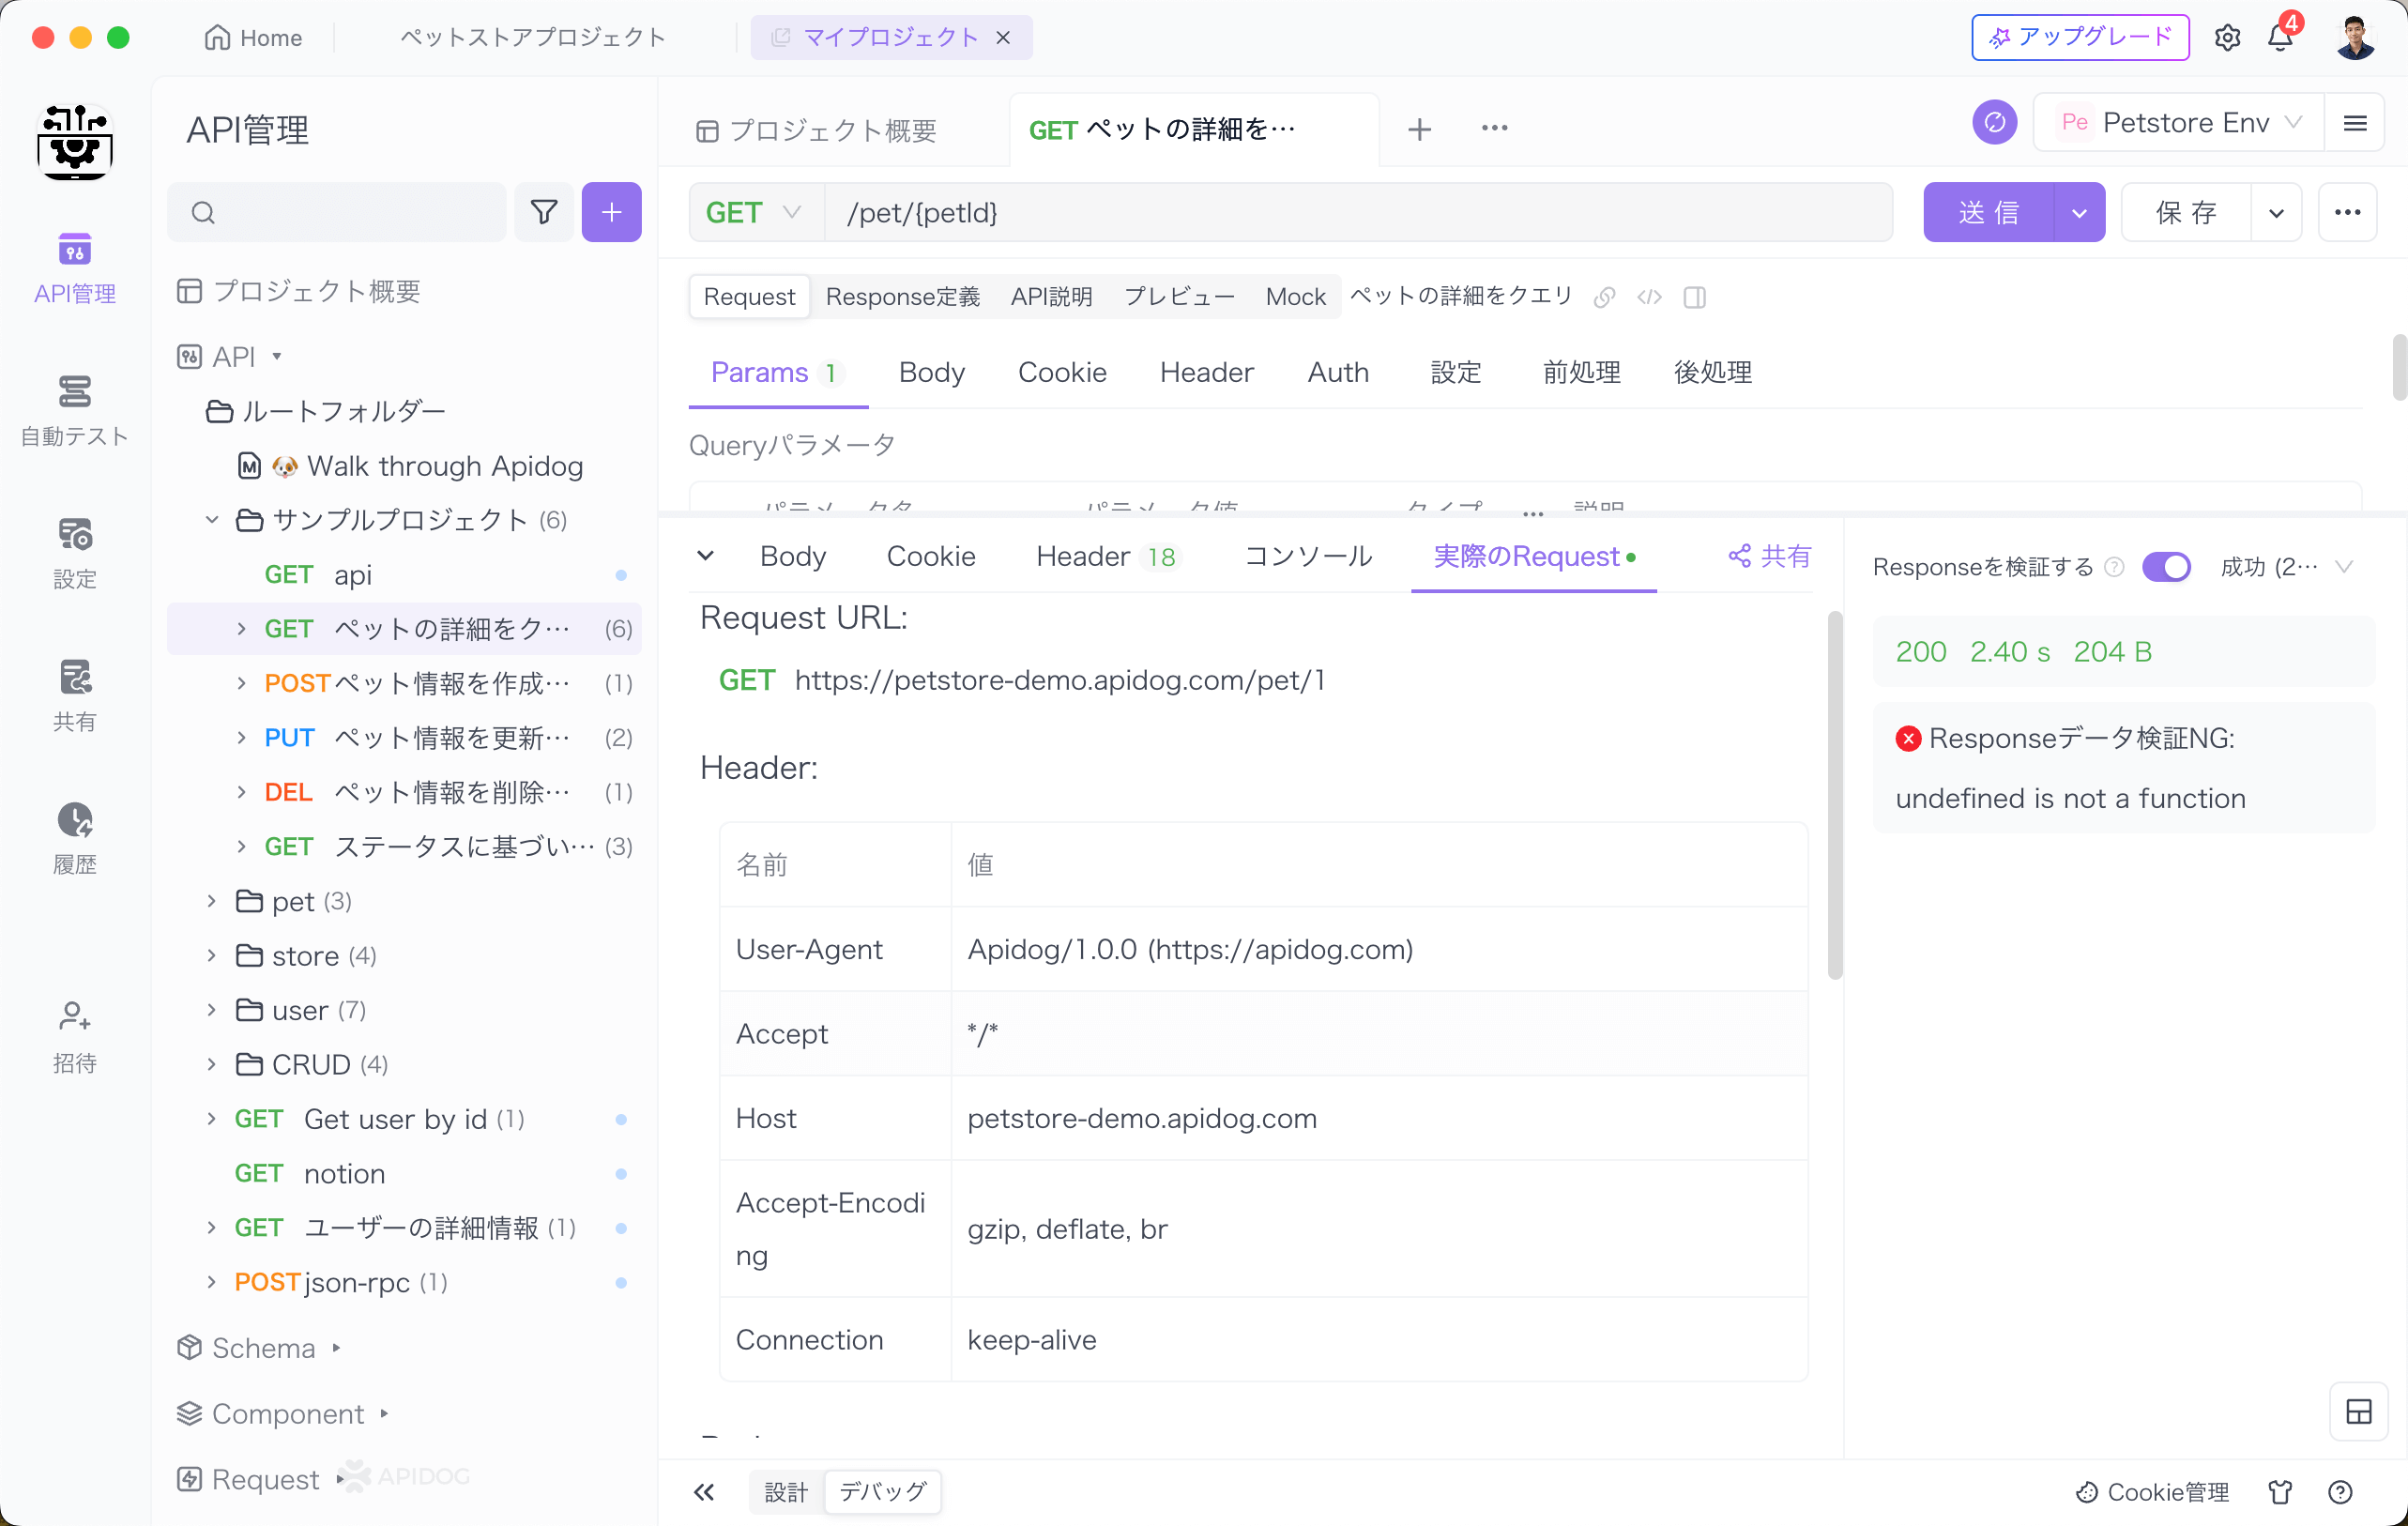Switch to the Mock tab
Viewport: 2408px width, 1526px height.
pyautogui.click(x=1295, y=296)
